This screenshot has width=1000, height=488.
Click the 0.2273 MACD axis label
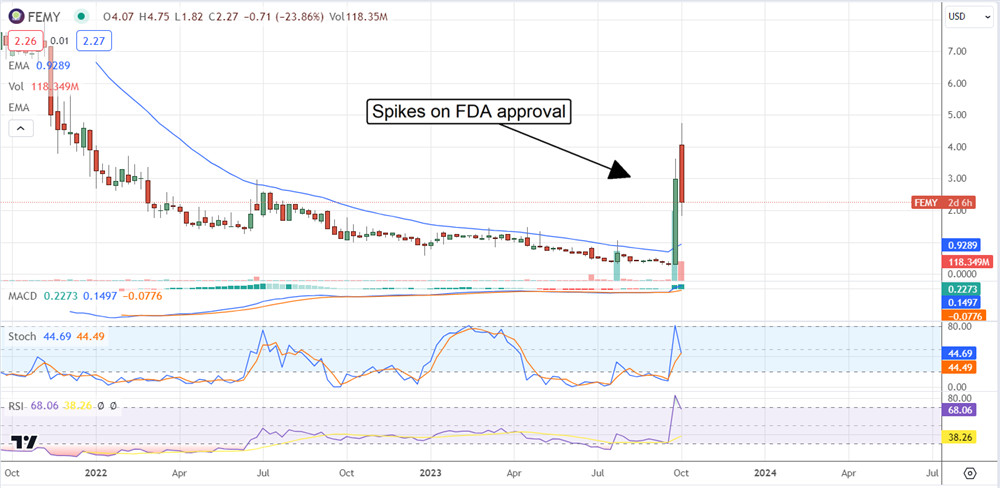(x=961, y=288)
